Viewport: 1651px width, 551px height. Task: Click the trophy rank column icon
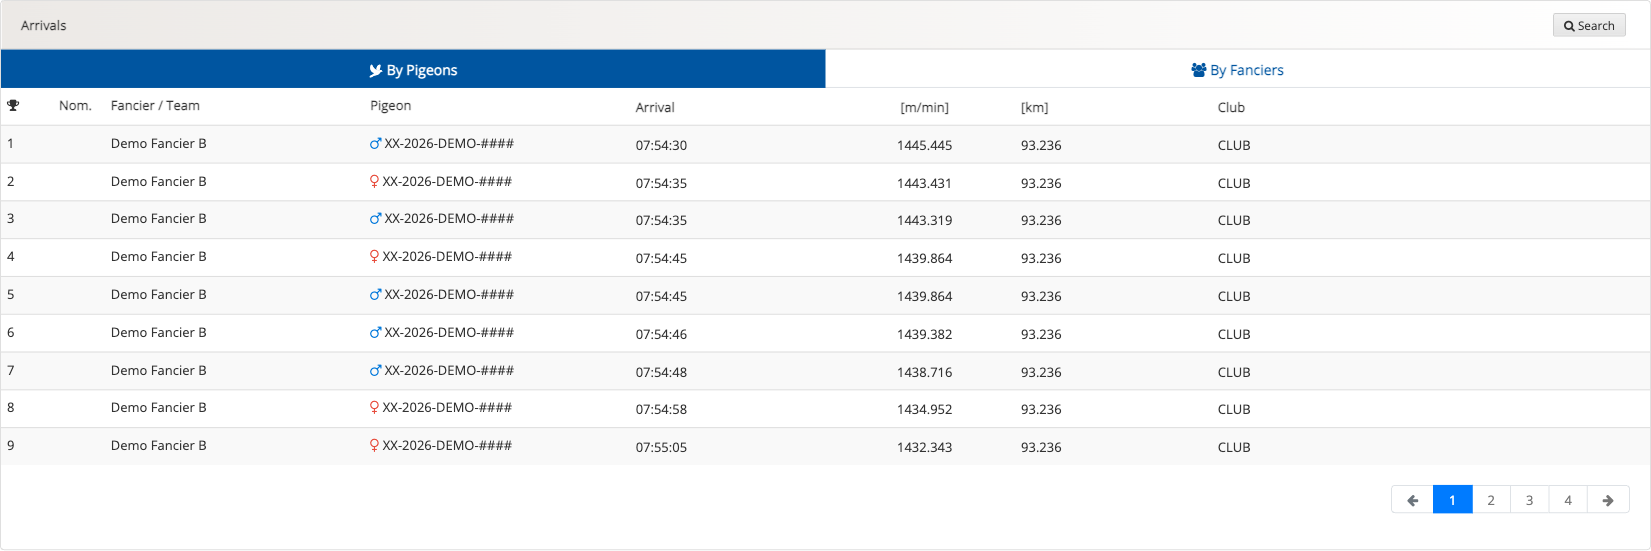pos(13,106)
